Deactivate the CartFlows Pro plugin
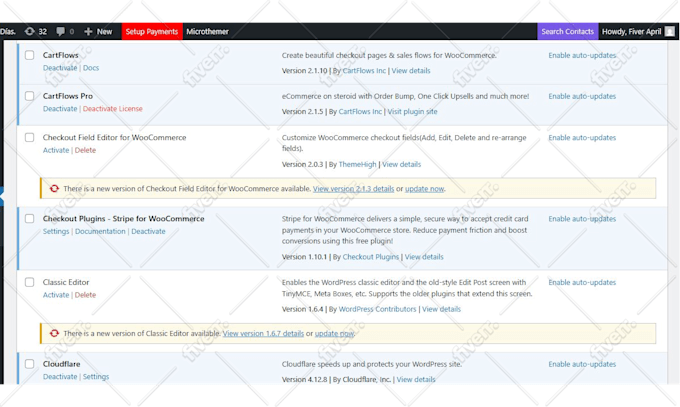The height and width of the screenshot is (407, 680). (60, 108)
